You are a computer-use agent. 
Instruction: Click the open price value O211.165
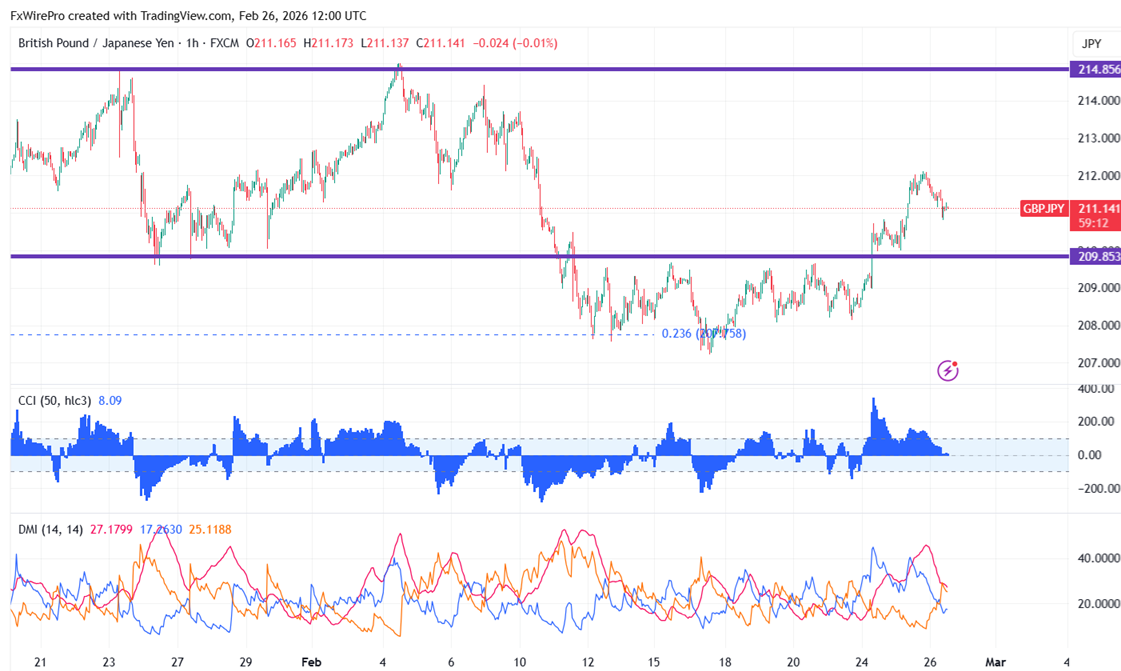(271, 43)
